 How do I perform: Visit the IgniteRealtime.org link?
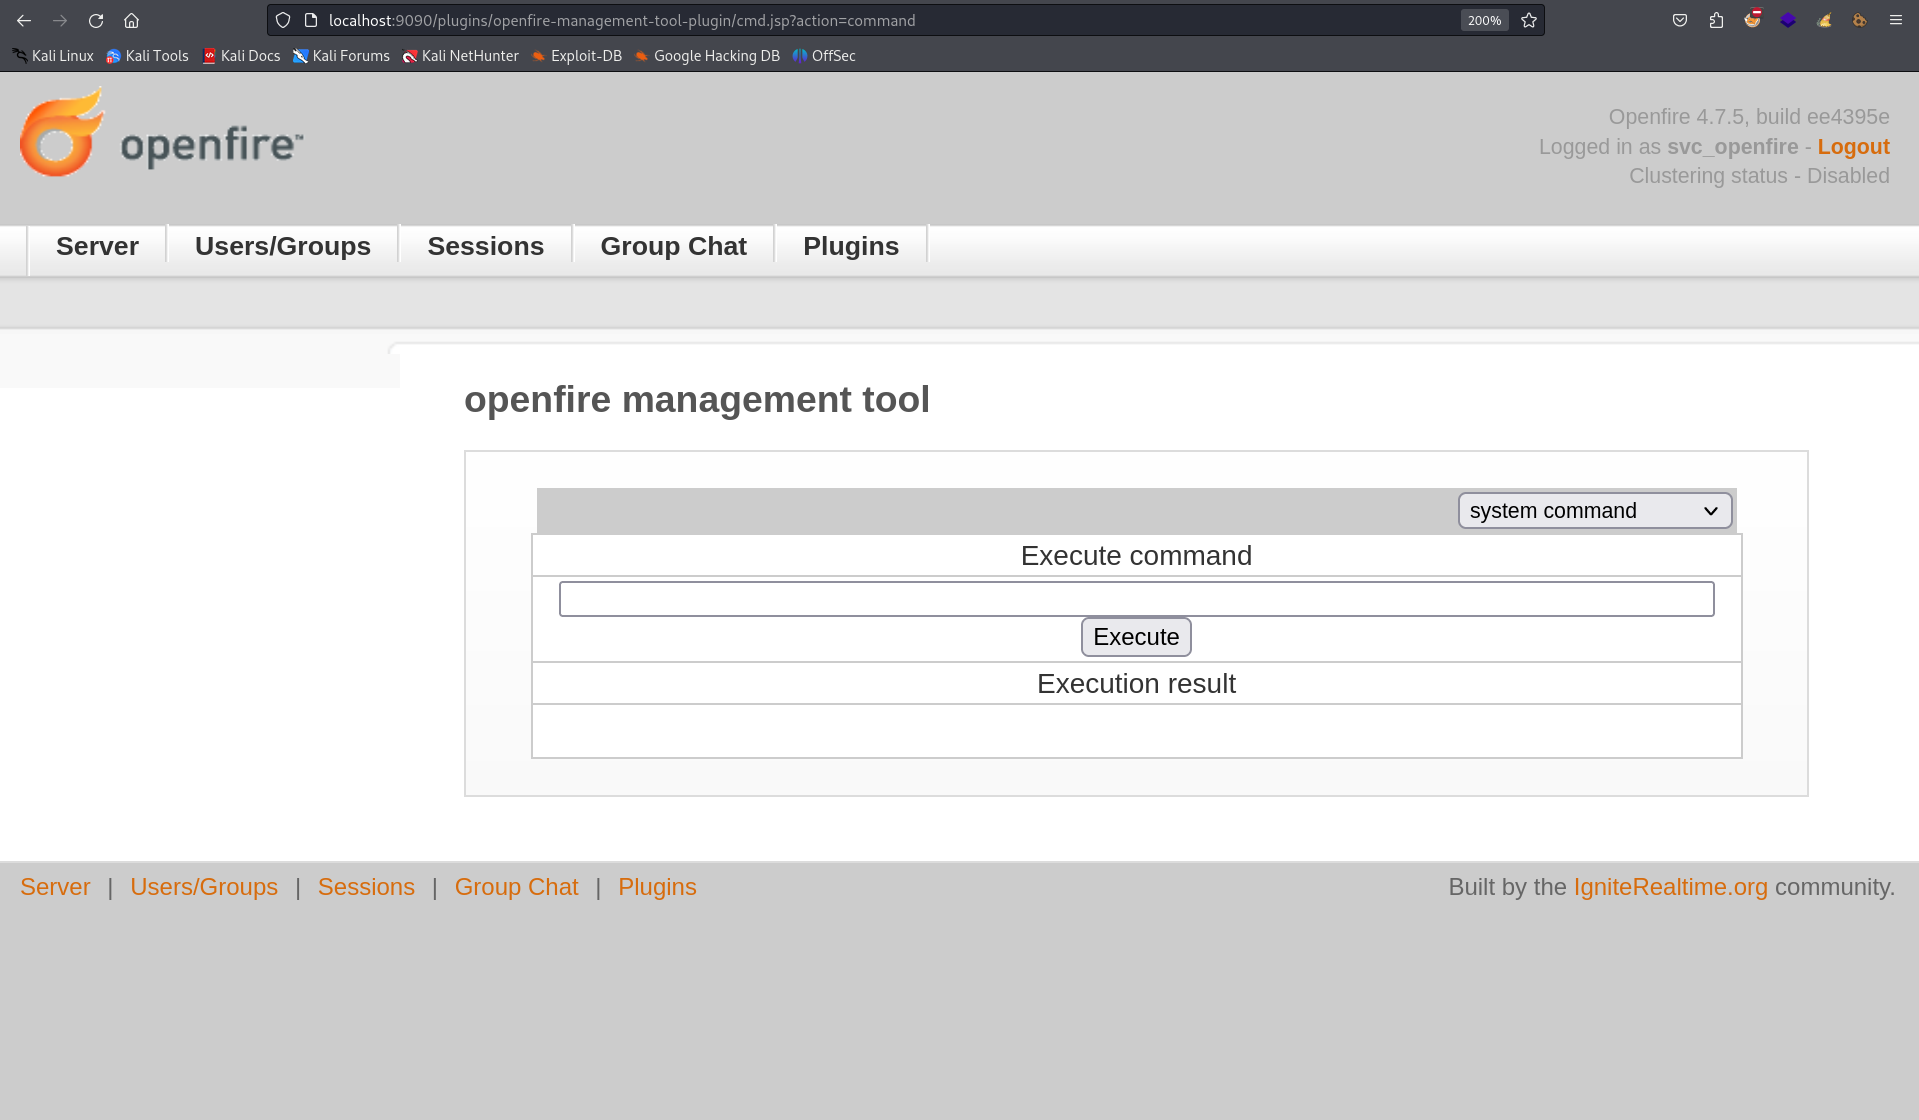coord(1670,887)
